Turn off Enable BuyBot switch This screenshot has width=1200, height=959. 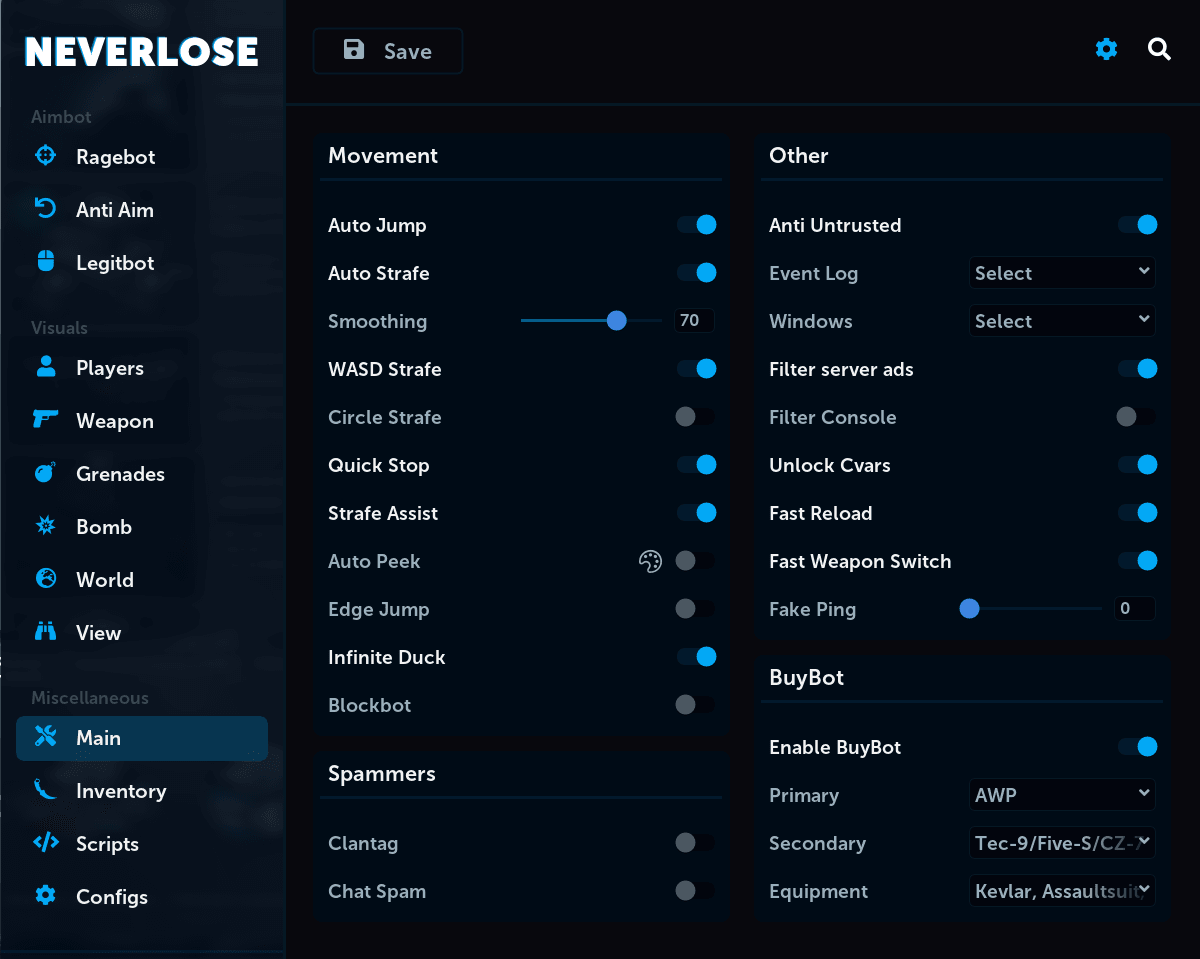(1137, 747)
